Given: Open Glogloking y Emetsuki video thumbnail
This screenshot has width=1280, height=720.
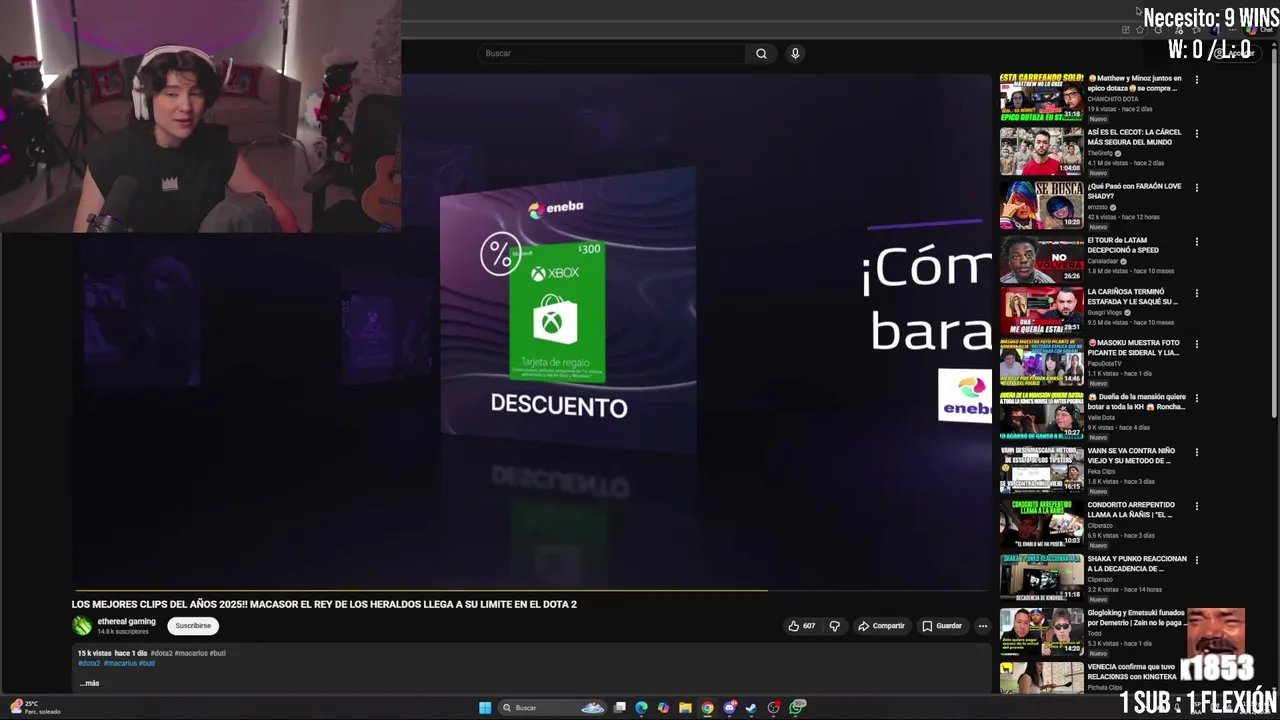Looking at the screenshot, I should 1041,631.
